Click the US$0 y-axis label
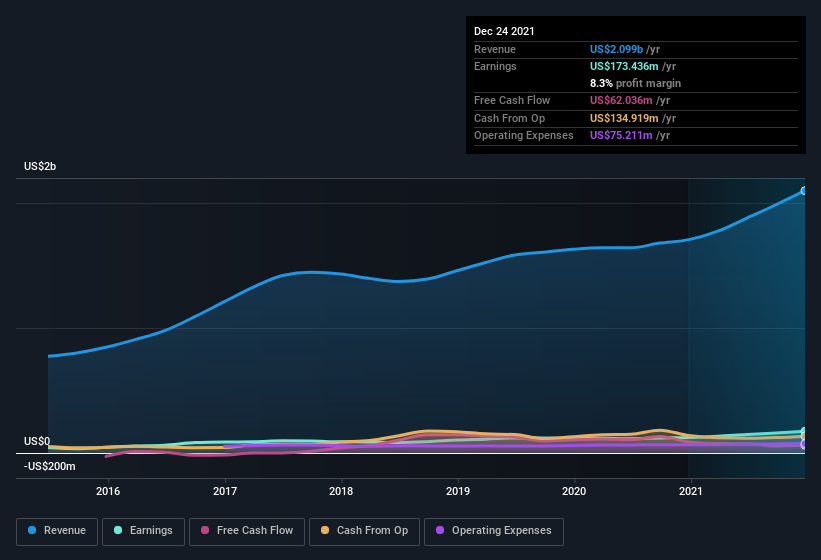 point(37,441)
